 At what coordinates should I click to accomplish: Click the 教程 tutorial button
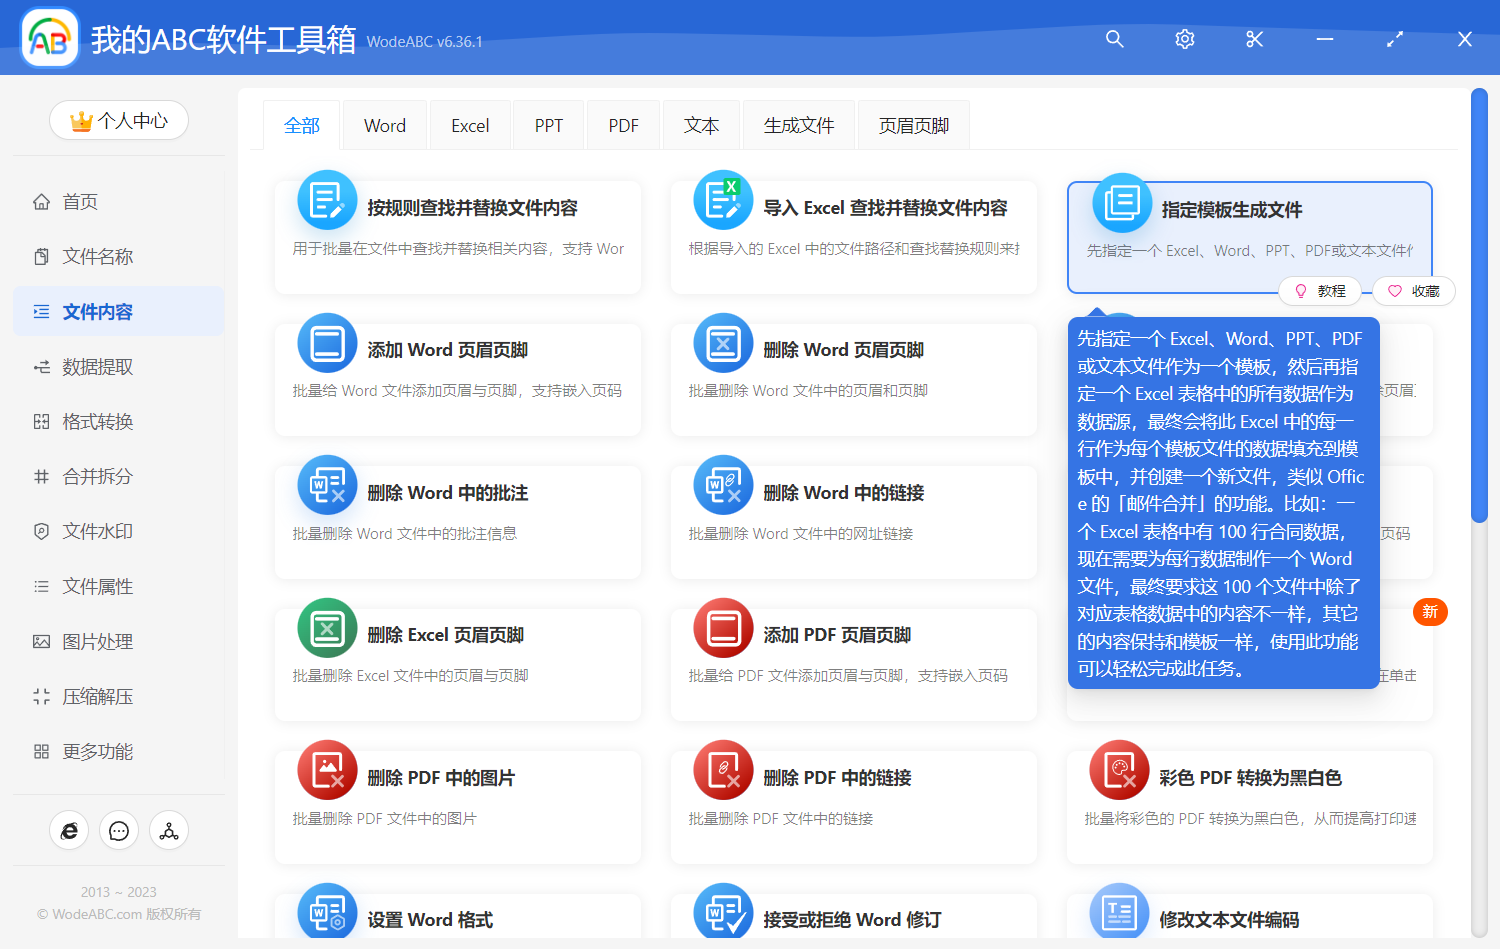tap(1320, 291)
